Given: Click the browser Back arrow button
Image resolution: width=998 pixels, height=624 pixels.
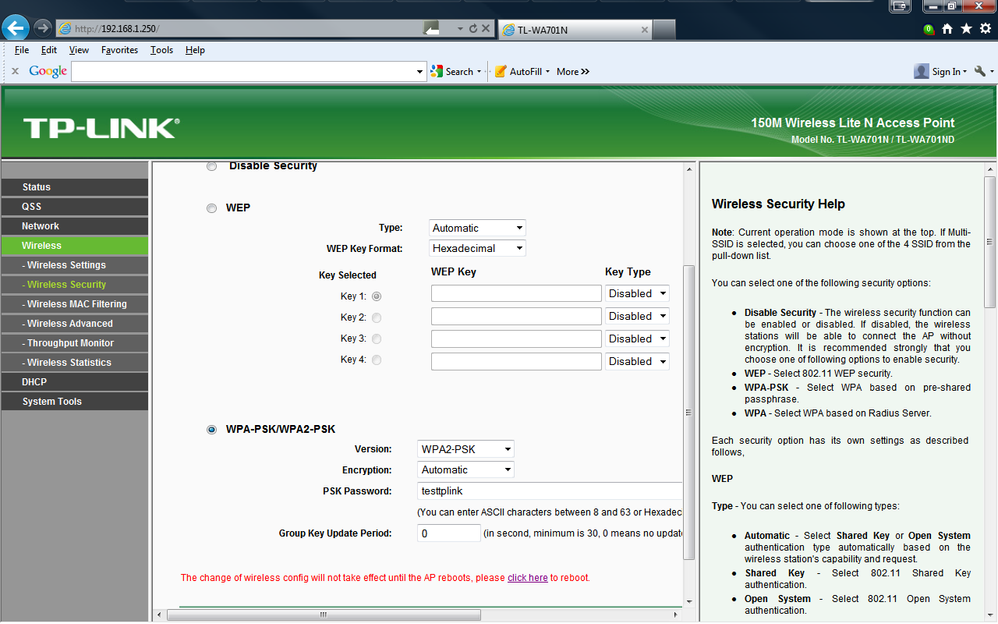Looking at the screenshot, I should [15, 28].
